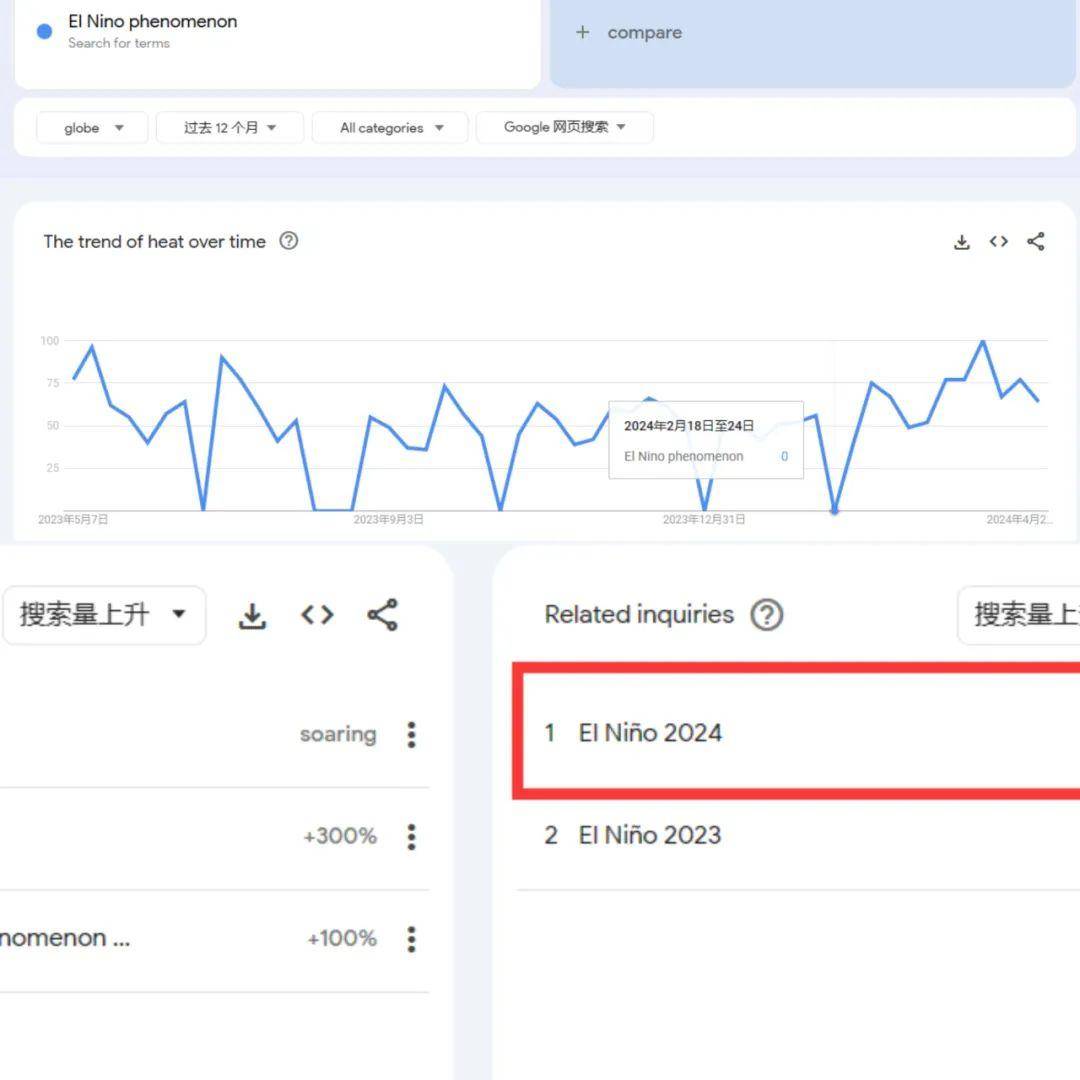
Task: Click the tooltip showing 2024年2月18日至24日 data
Action: (x=705, y=440)
